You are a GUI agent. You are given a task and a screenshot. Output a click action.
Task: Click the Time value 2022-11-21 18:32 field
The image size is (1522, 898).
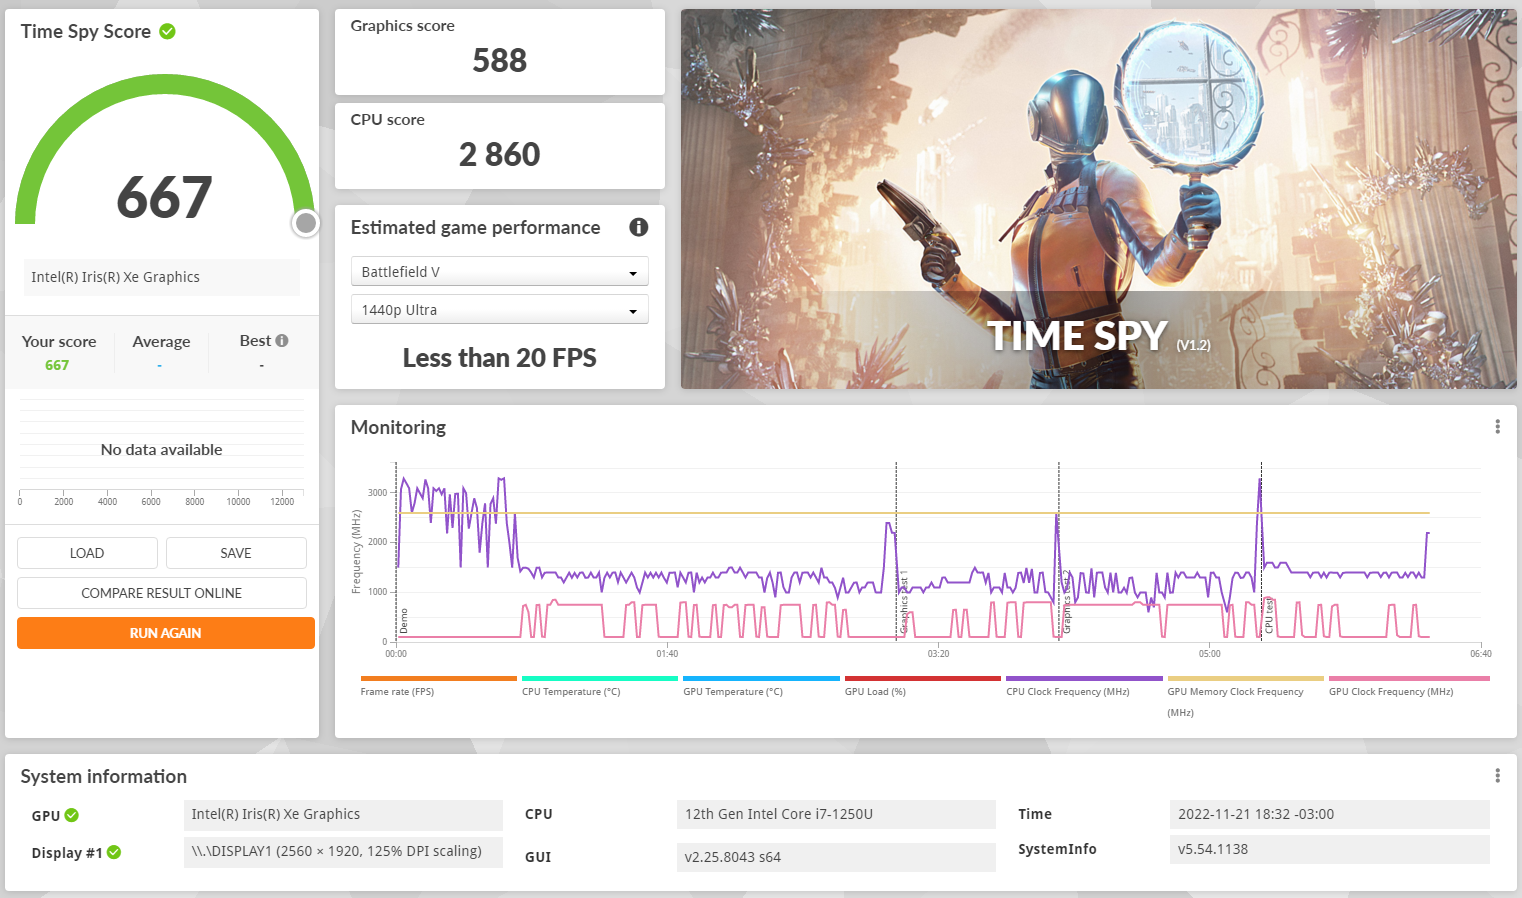[1329, 815]
